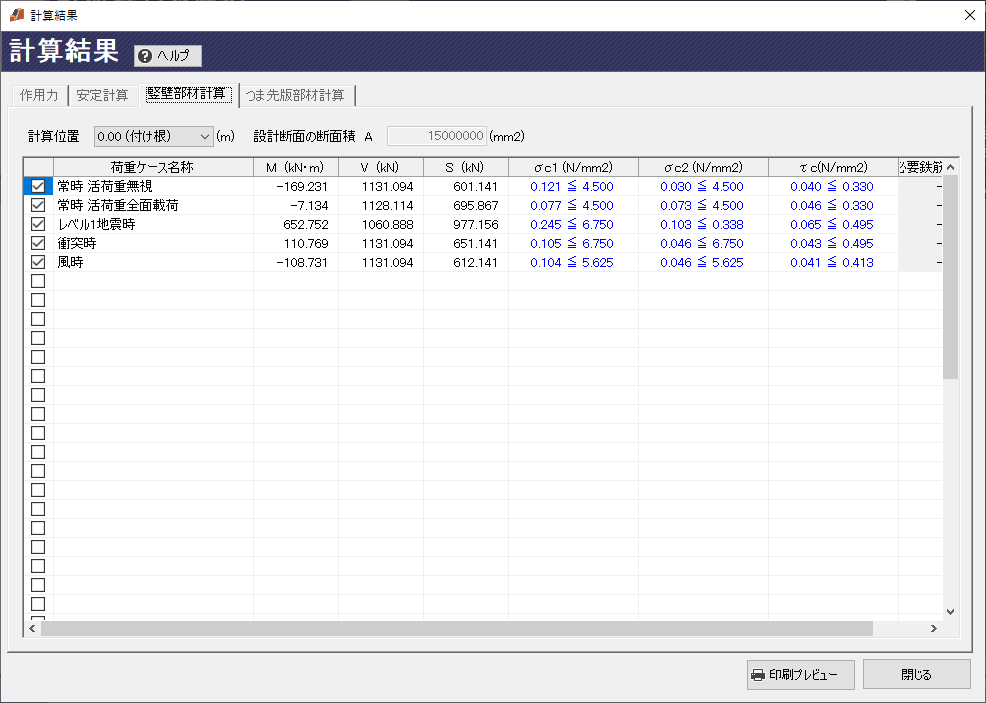
Task: Select the 衝突時 row name
Action: (x=77, y=243)
